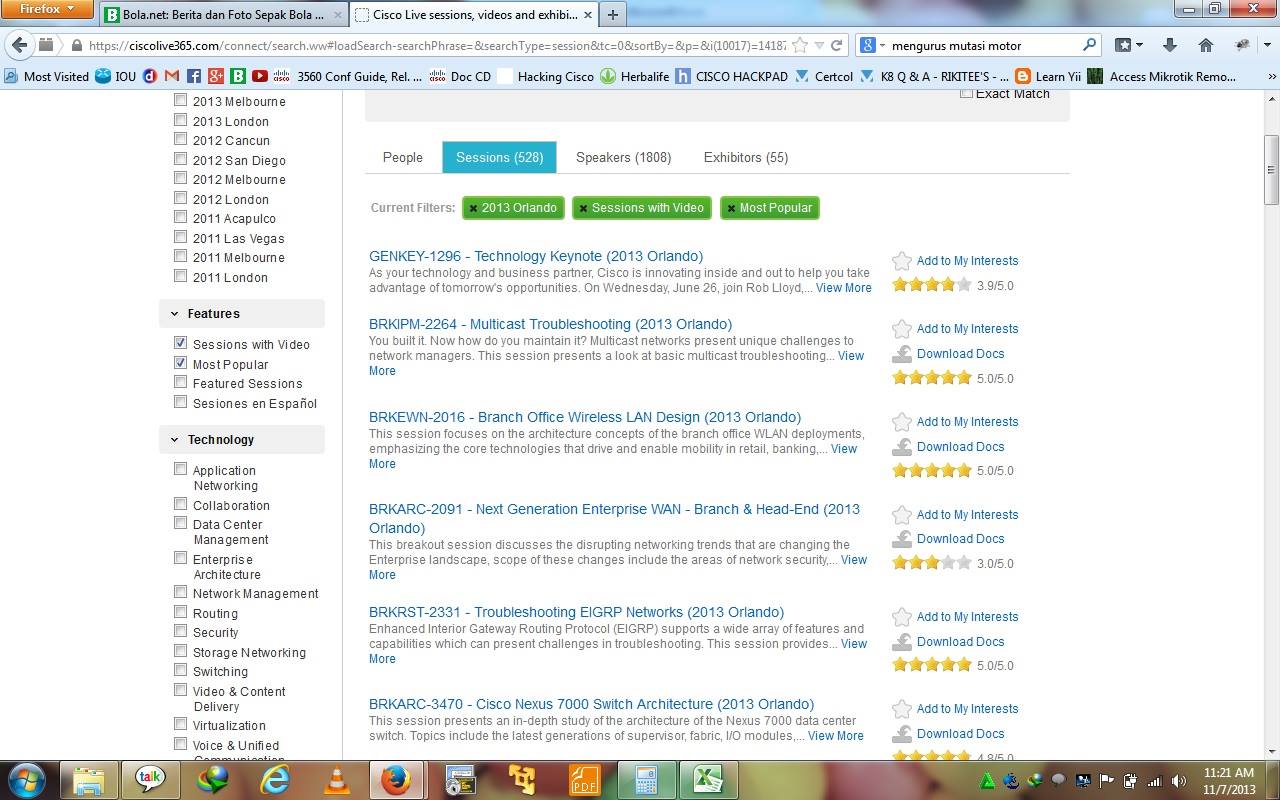Expand View More for BRKARC-3470 description
The image size is (1280, 800).
836,736
